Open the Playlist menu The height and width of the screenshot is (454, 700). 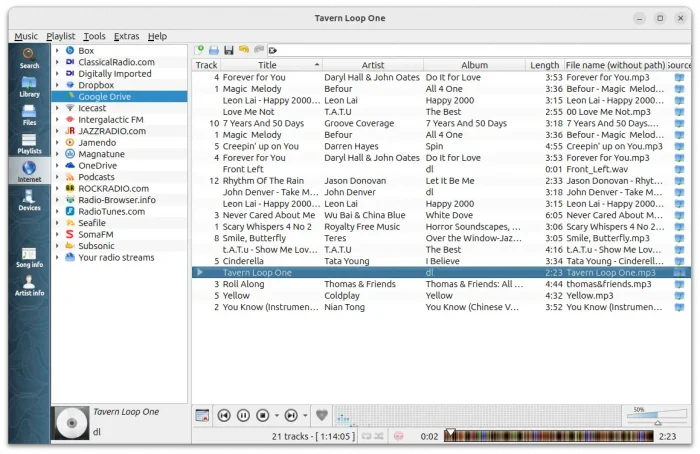point(61,36)
